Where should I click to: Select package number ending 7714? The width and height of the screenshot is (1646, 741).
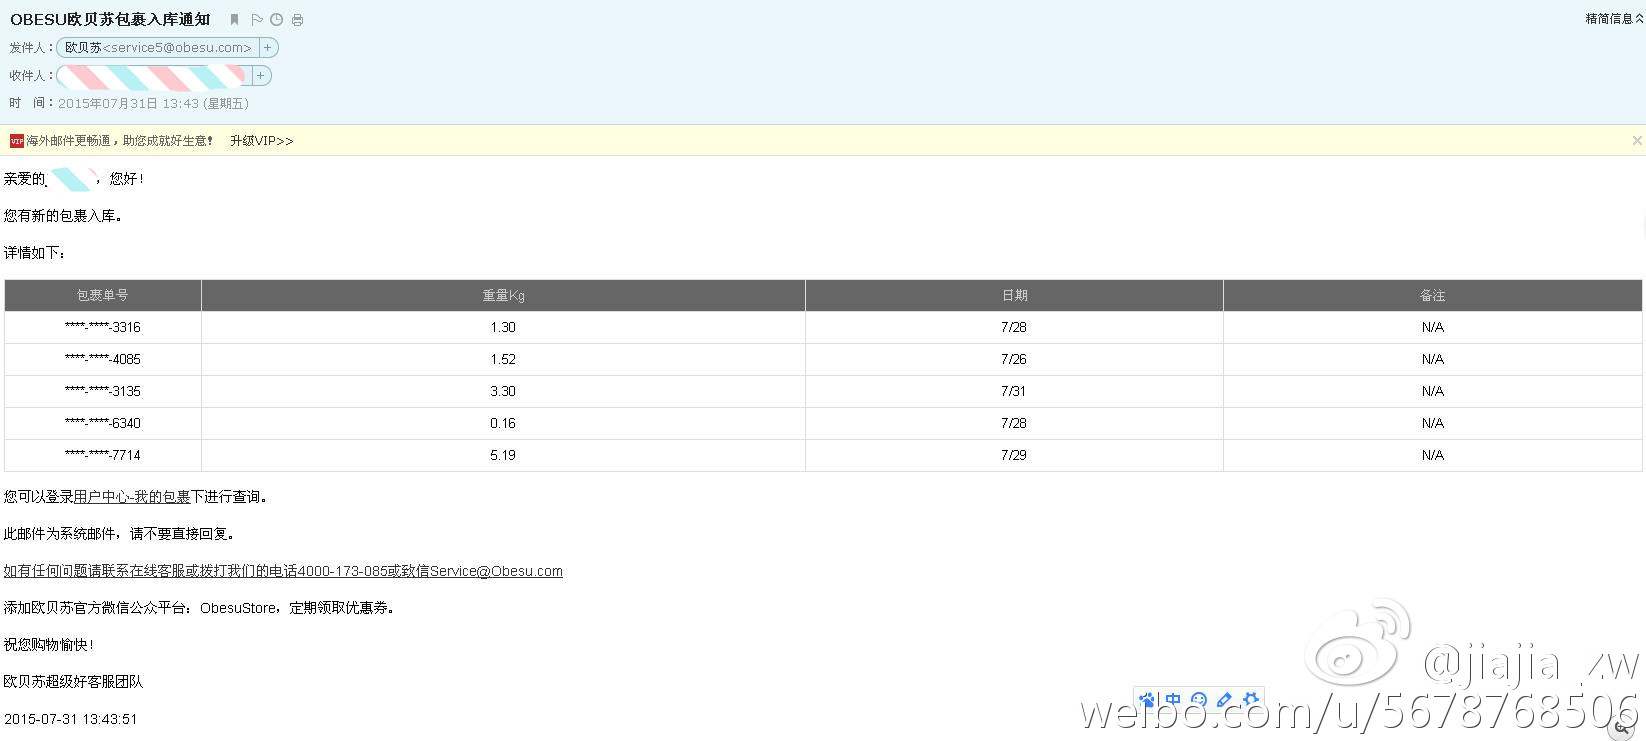click(x=103, y=456)
